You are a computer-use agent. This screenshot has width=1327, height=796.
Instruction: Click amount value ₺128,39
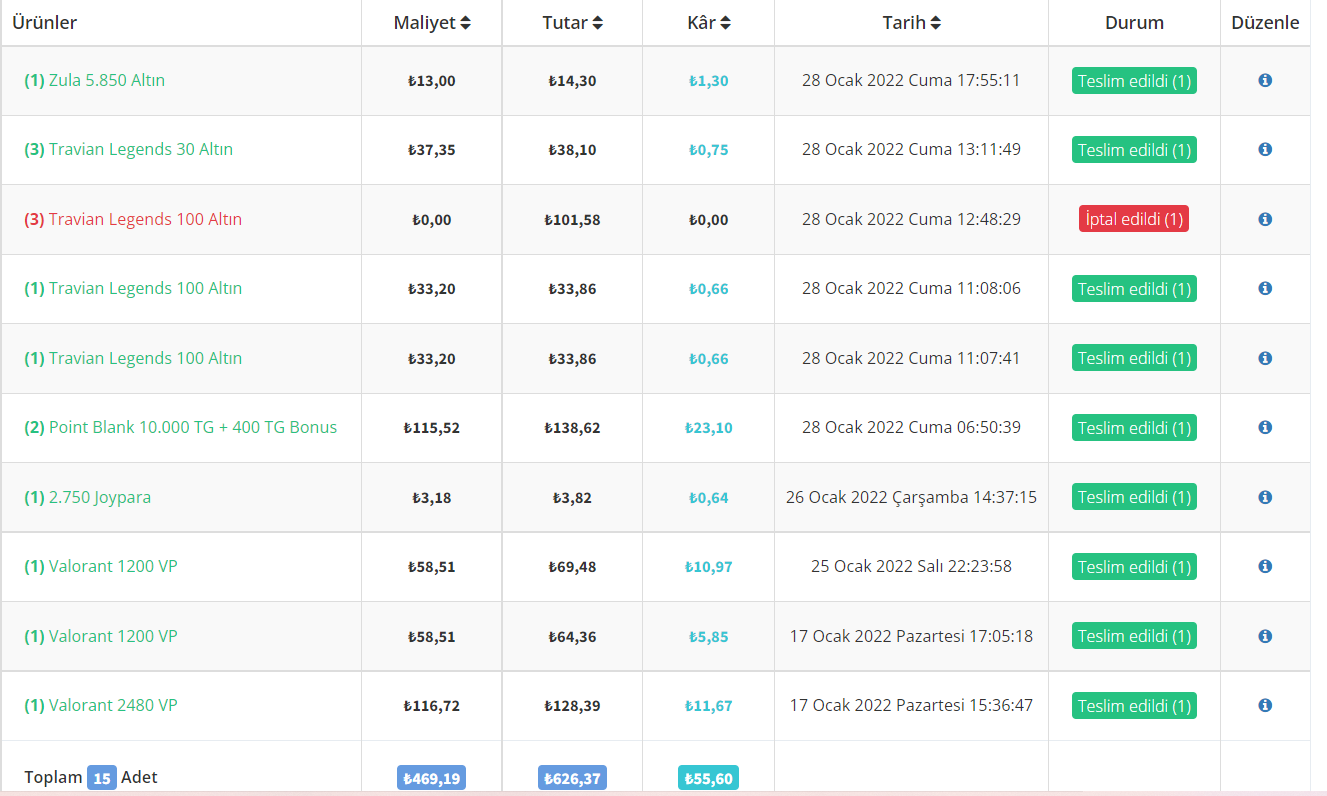pos(572,706)
